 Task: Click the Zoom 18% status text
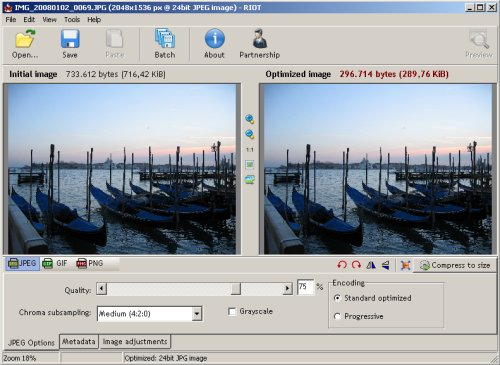click(20, 358)
